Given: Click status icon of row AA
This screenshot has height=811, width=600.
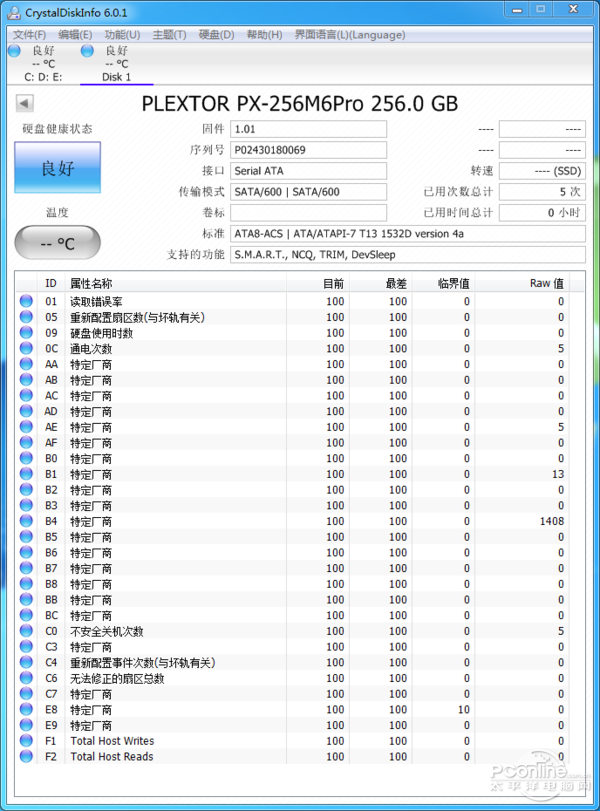Looking at the screenshot, I should coord(26,364).
